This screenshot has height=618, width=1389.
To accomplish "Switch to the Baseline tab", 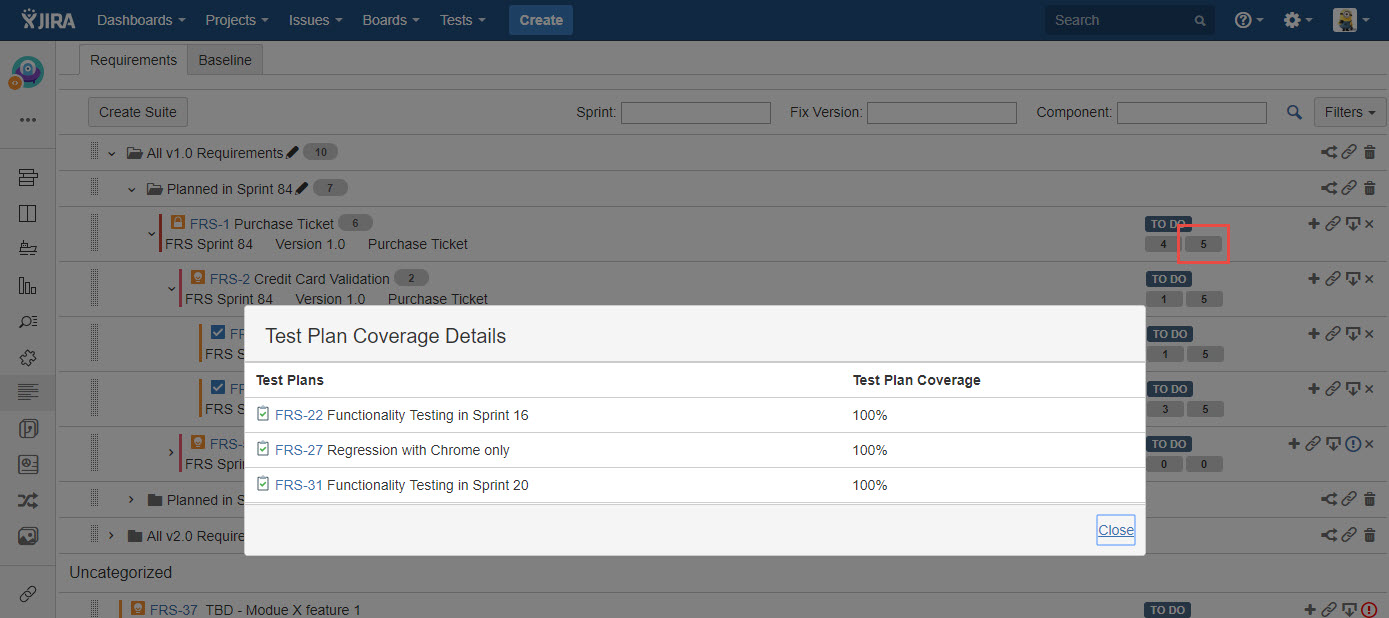I will click(x=225, y=60).
